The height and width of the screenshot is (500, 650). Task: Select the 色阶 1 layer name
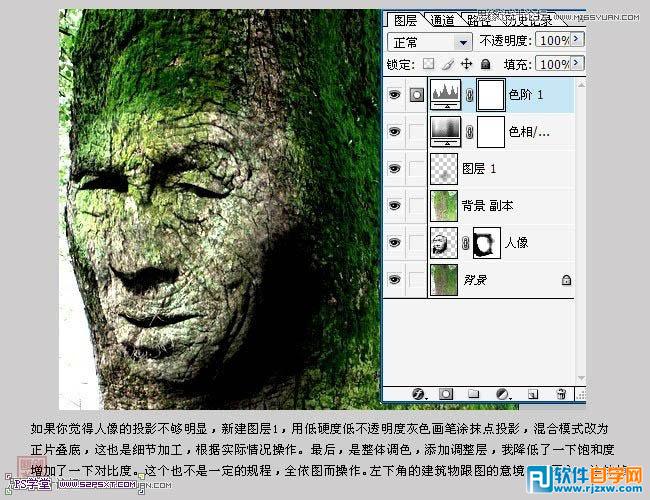click(526, 95)
